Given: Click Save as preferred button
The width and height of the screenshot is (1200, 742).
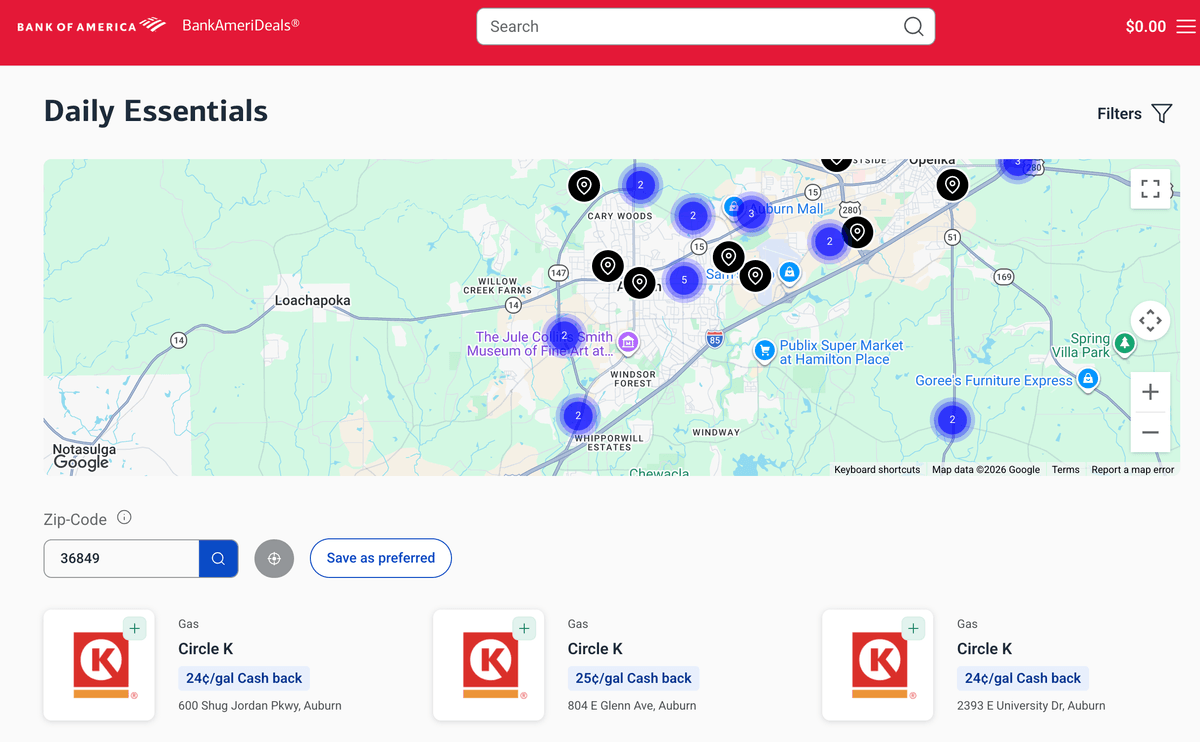Looking at the screenshot, I should 381,558.
